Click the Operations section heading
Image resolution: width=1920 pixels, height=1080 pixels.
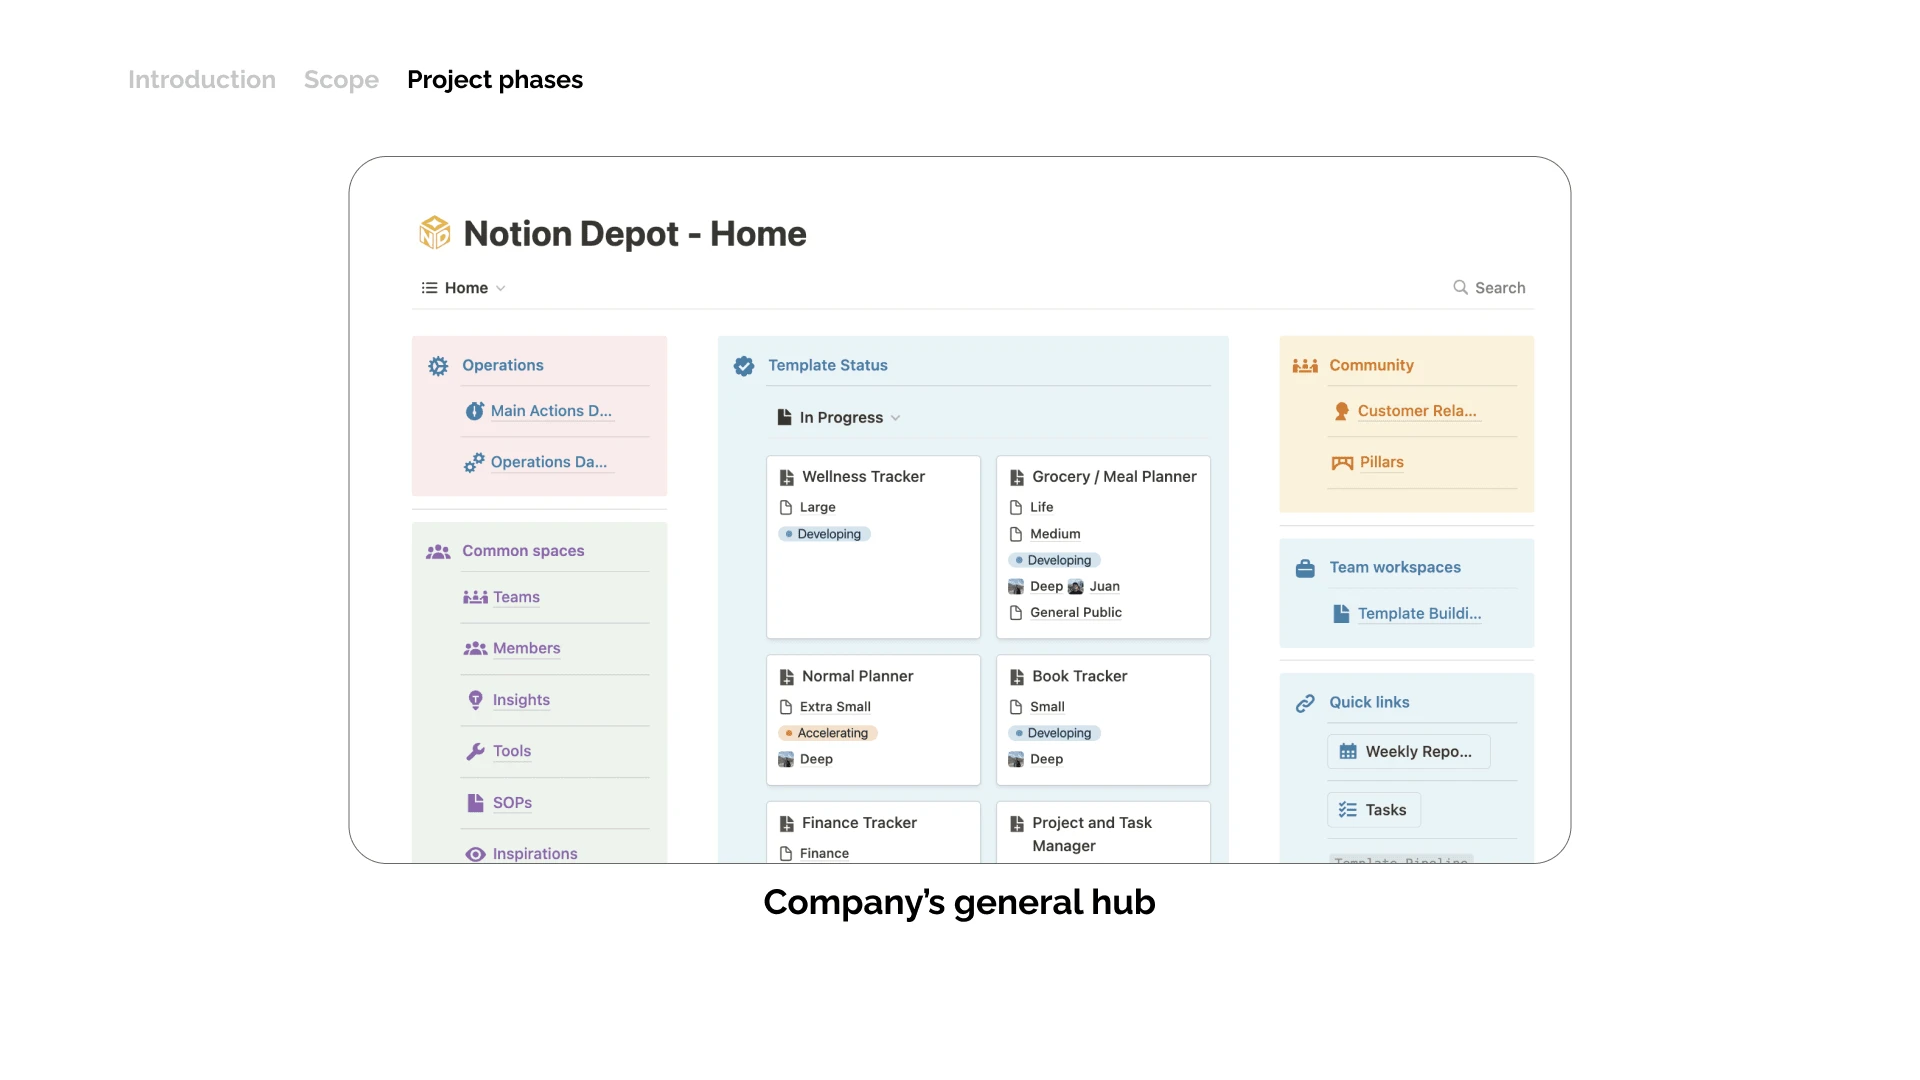[x=503, y=366]
